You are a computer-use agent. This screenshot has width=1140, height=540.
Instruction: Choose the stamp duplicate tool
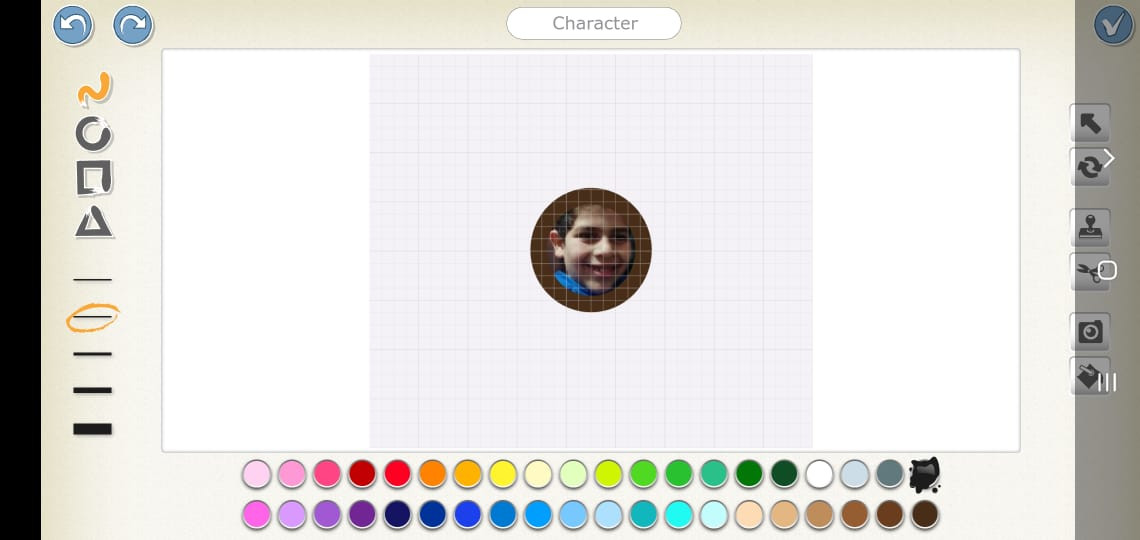(x=1090, y=228)
